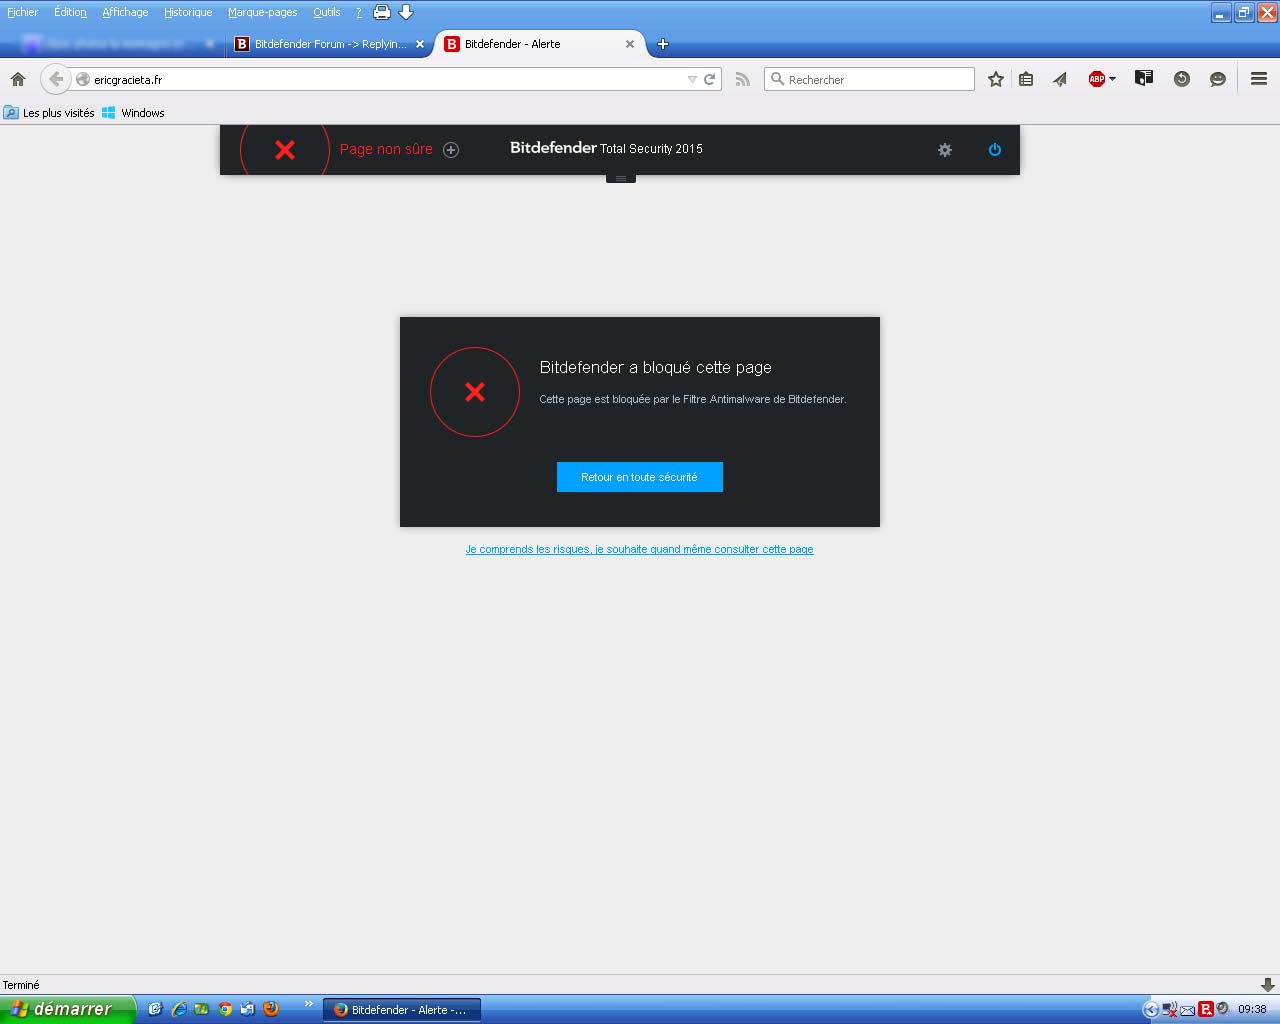The image size is (1280, 1024).
Task: Open the Adblock Plus dropdown arrow
Action: tap(1112, 79)
